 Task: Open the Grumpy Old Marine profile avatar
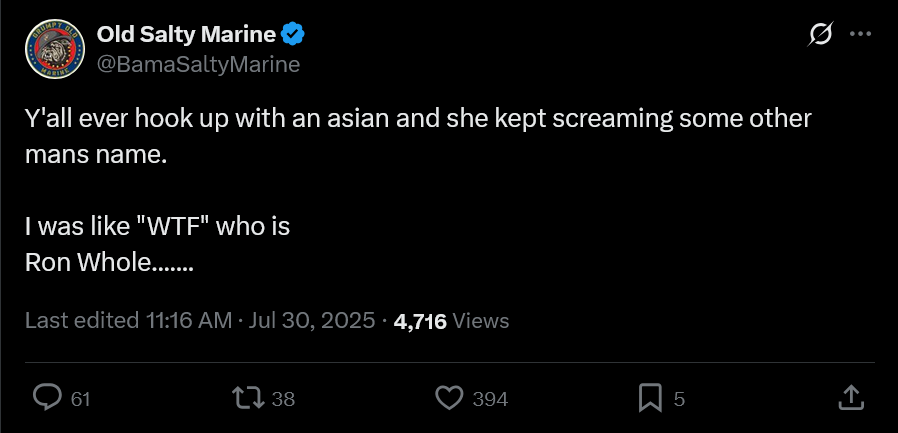click(55, 49)
